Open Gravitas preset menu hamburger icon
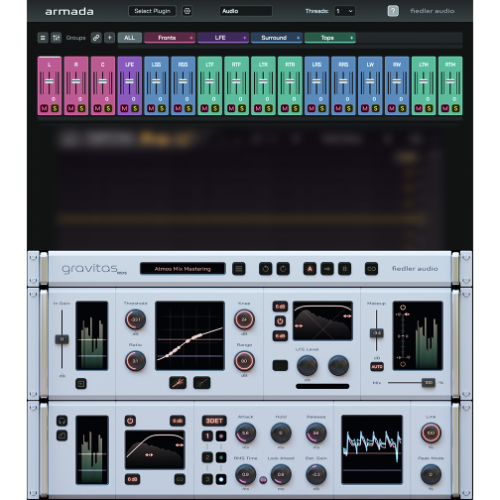 (x=239, y=269)
